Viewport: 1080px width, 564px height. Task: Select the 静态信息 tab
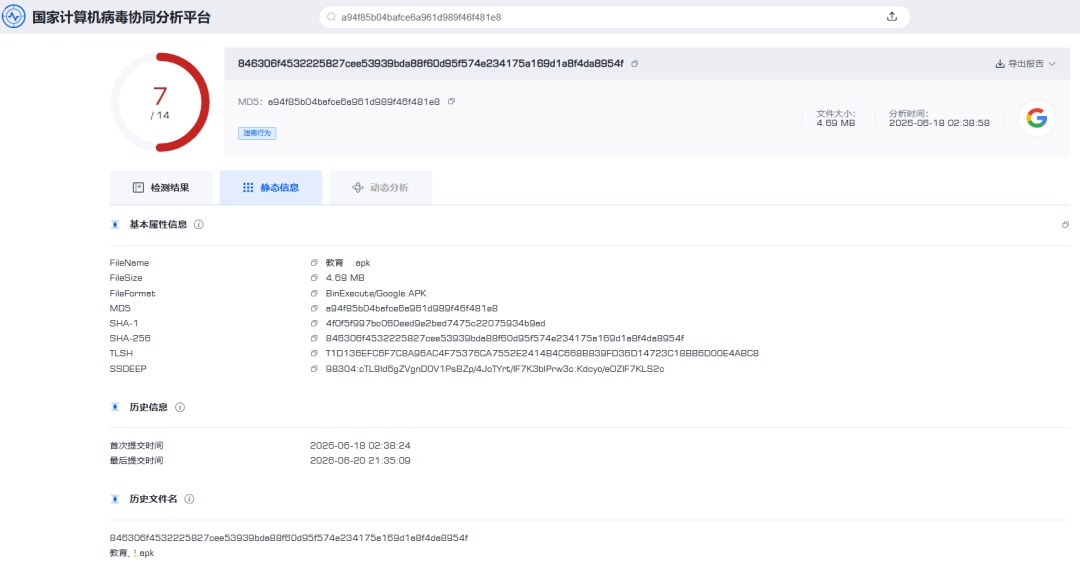pos(271,187)
